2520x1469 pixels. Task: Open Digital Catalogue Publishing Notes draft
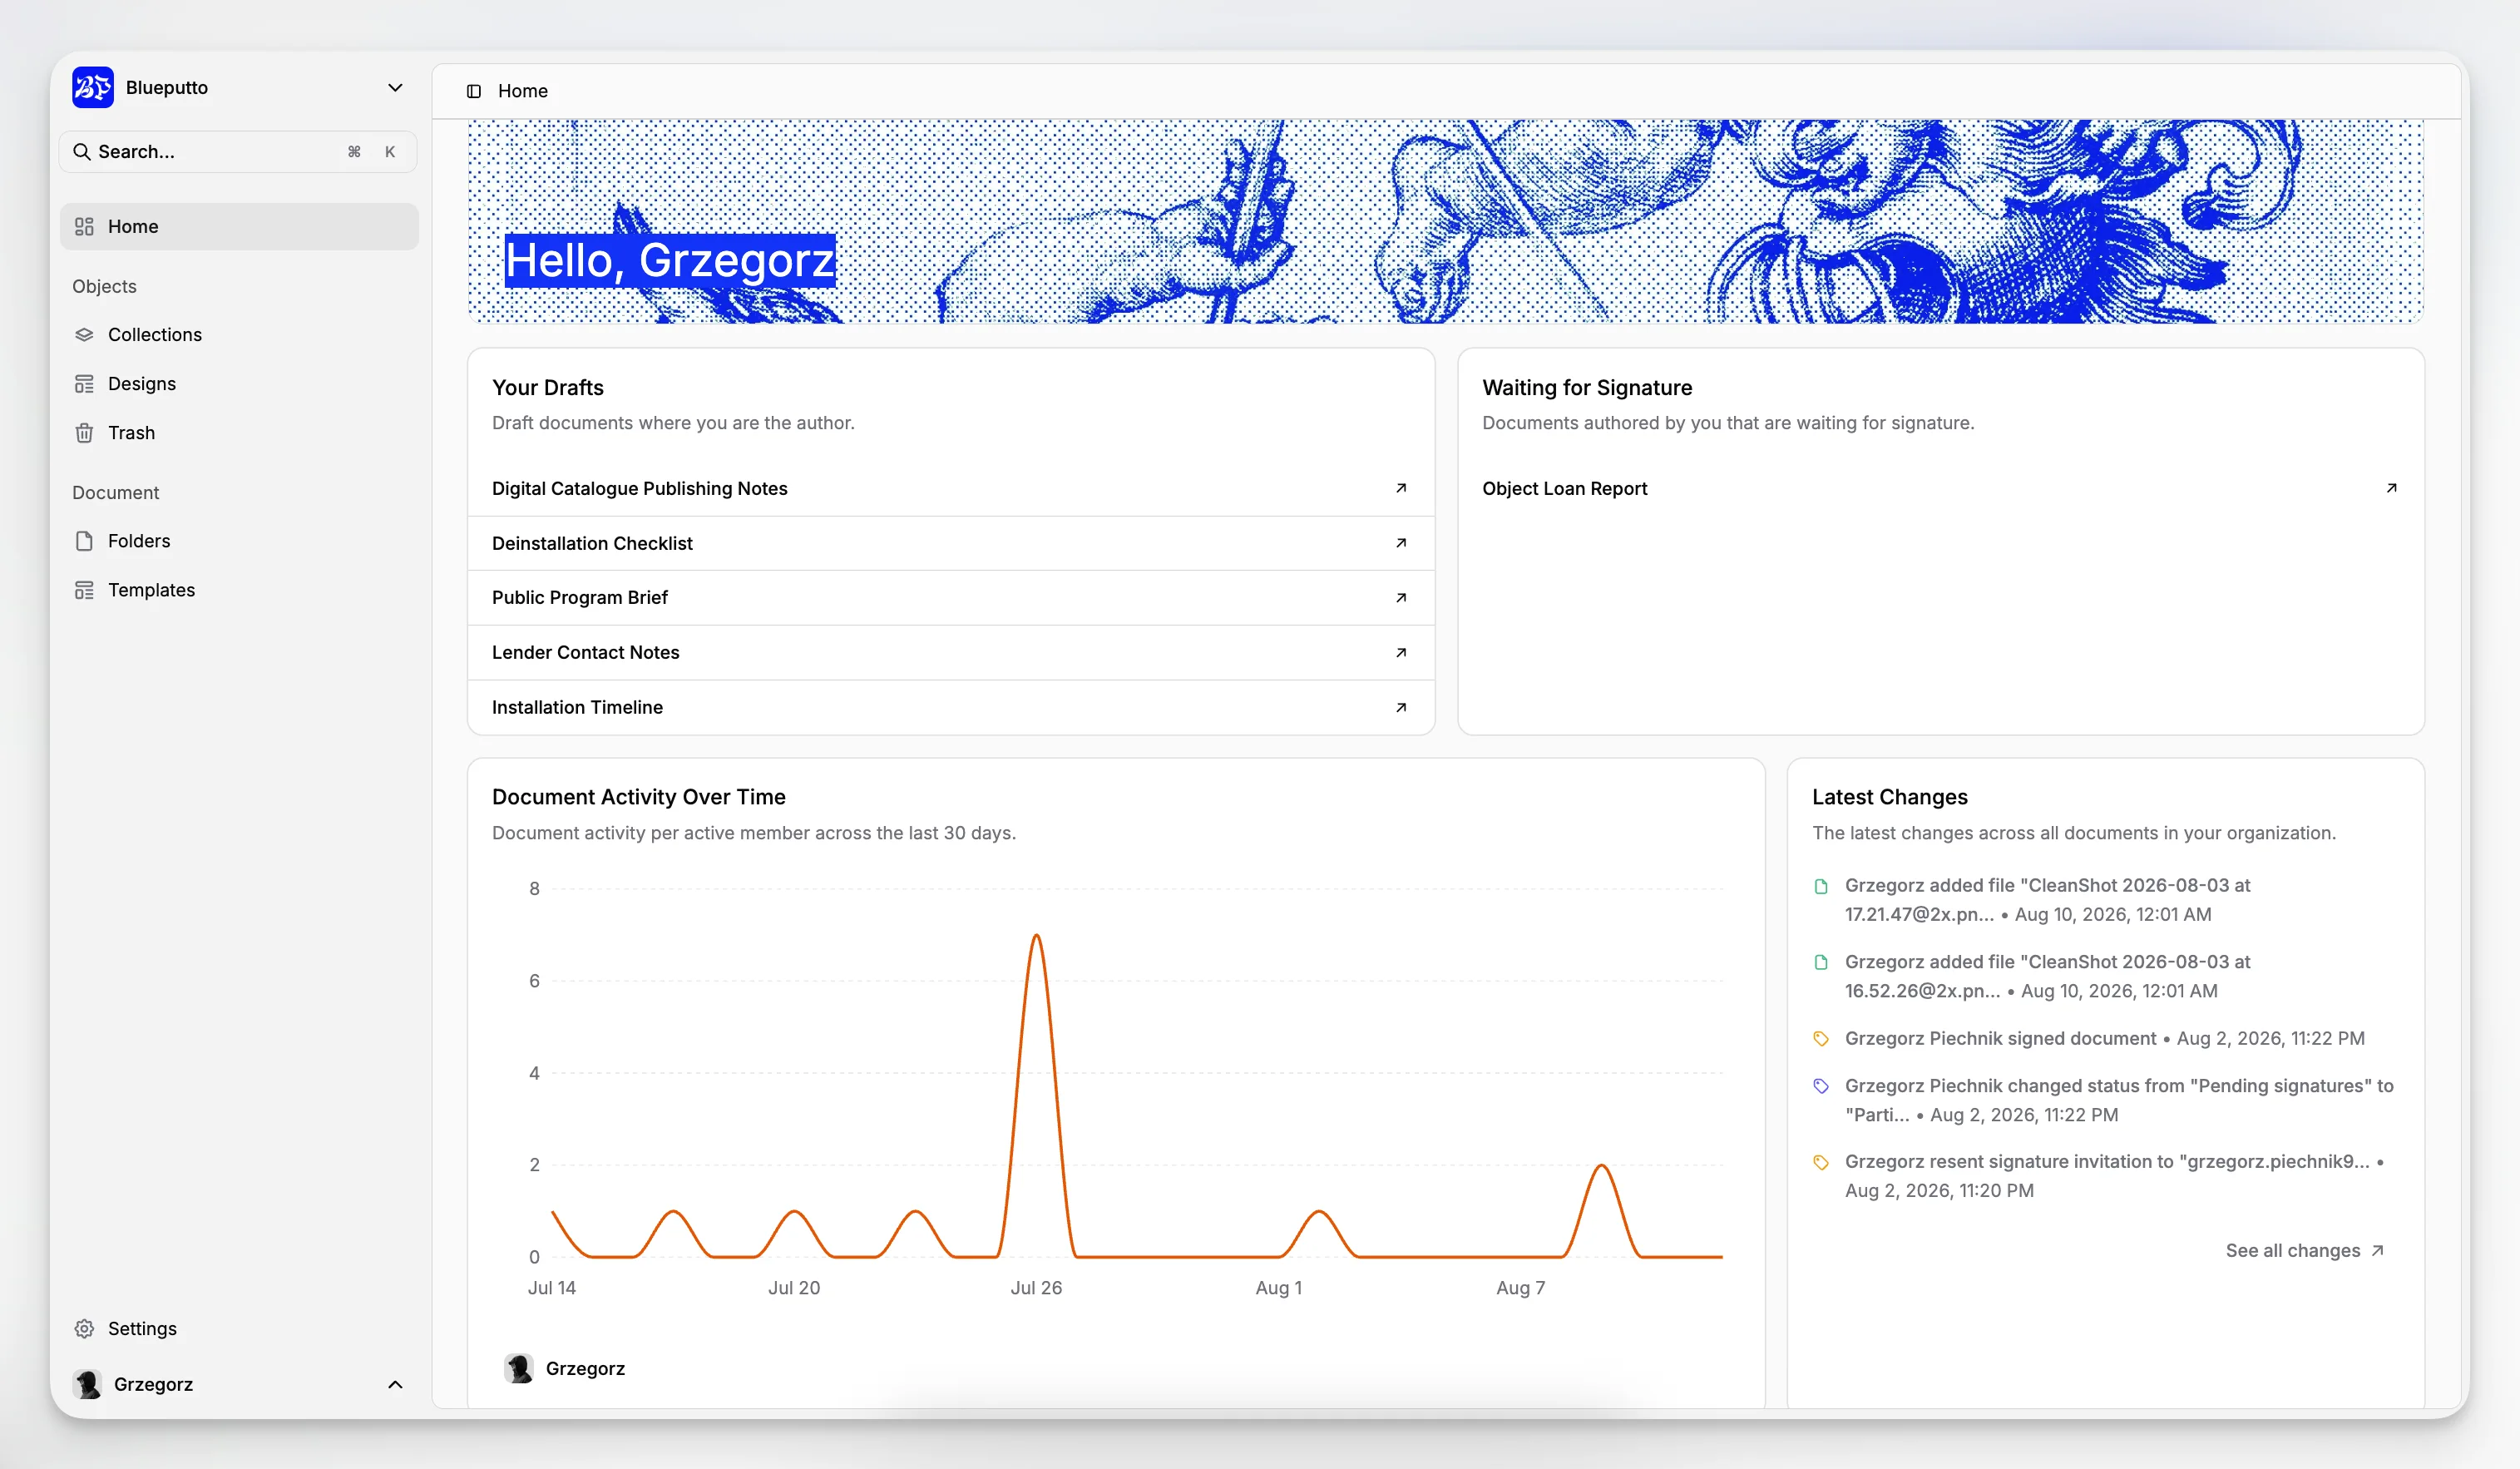950,488
